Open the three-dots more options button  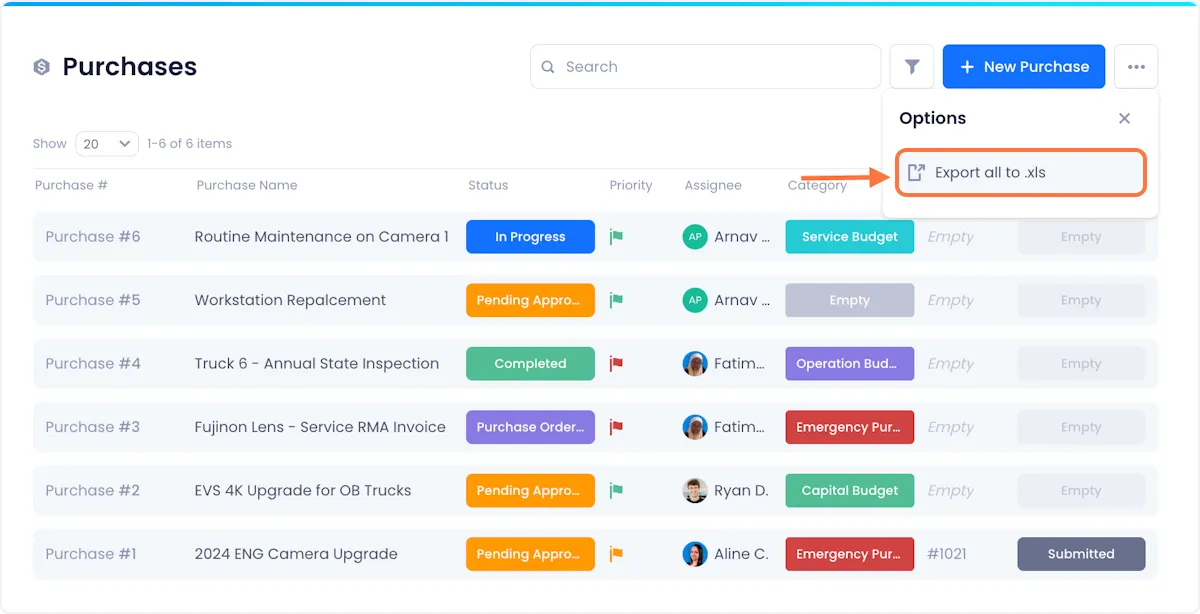click(x=1136, y=67)
